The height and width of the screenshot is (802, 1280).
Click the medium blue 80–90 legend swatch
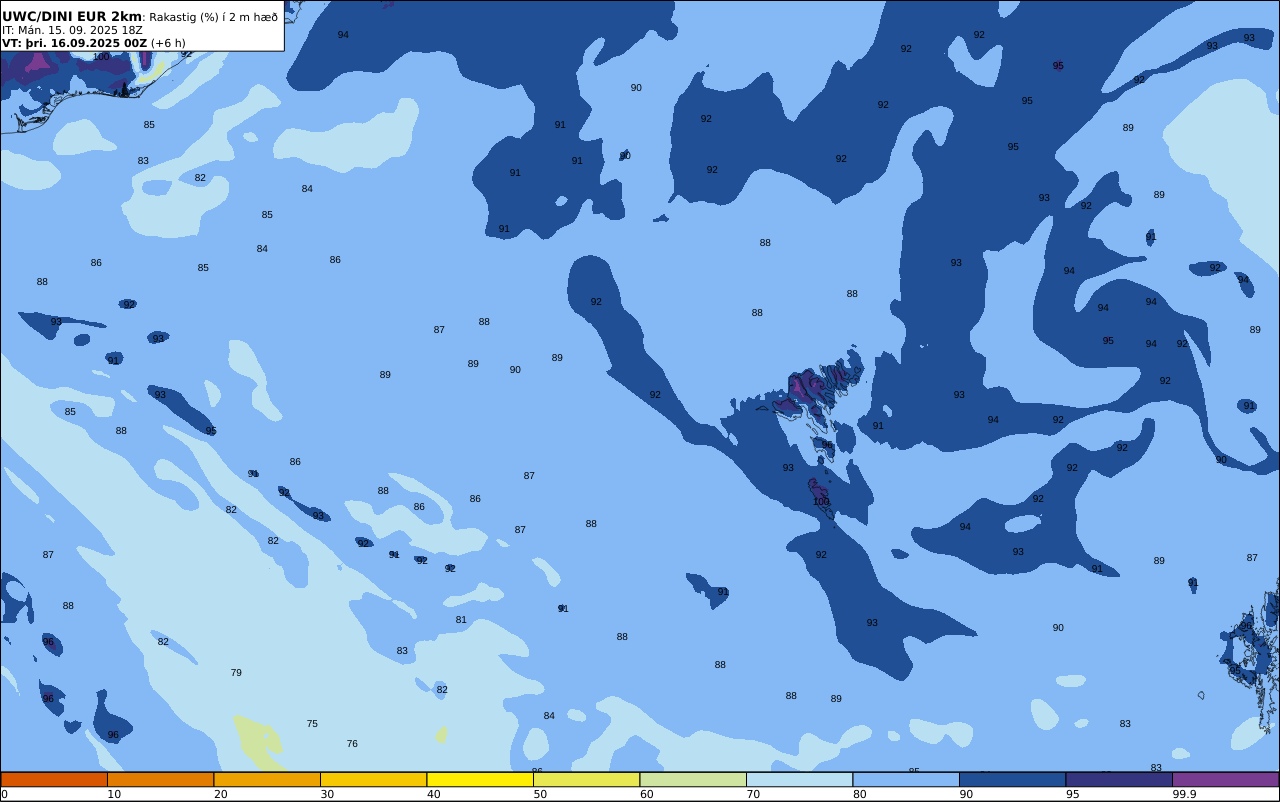pyautogui.click(x=906, y=779)
